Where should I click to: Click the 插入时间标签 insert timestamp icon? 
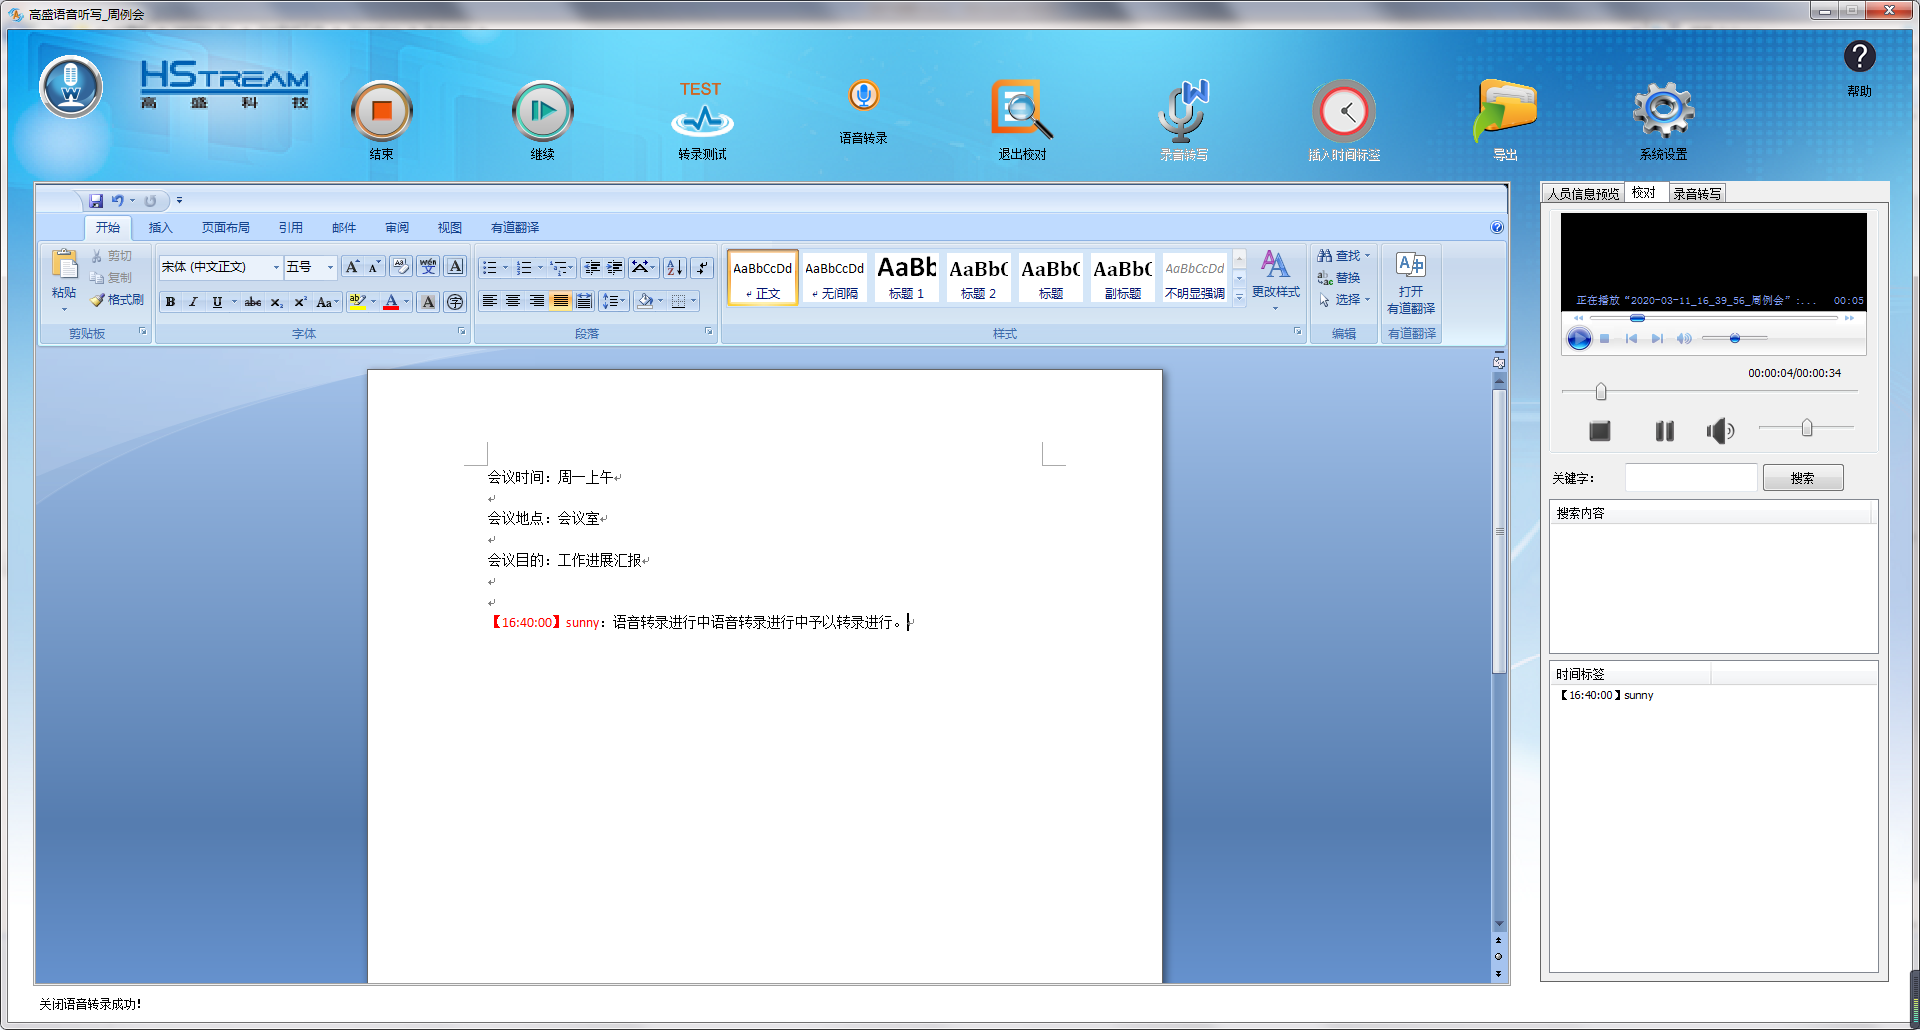point(1344,111)
